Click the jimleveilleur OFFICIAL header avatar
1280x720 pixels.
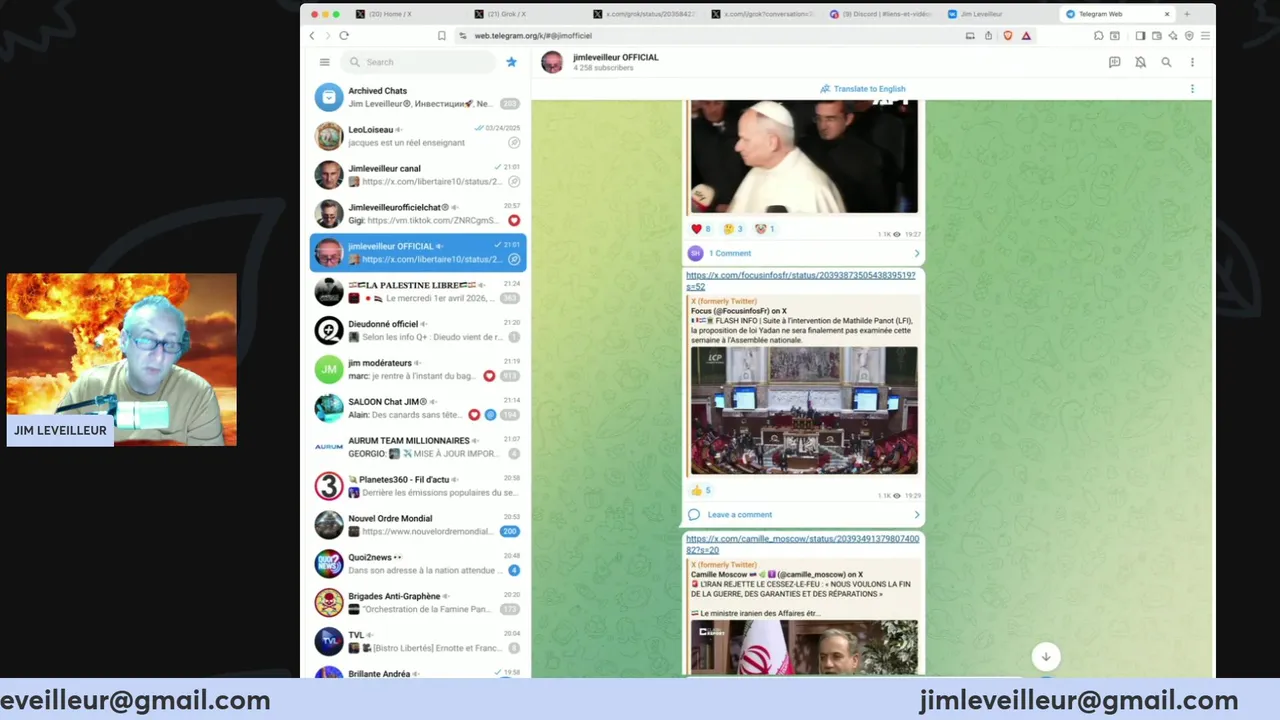(552, 62)
